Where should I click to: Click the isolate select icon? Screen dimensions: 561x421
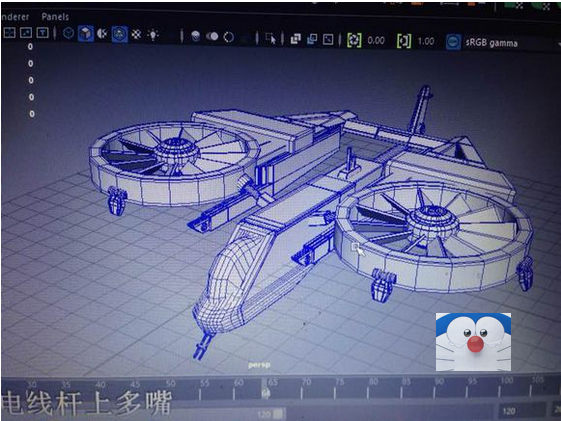click(x=271, y=38)
